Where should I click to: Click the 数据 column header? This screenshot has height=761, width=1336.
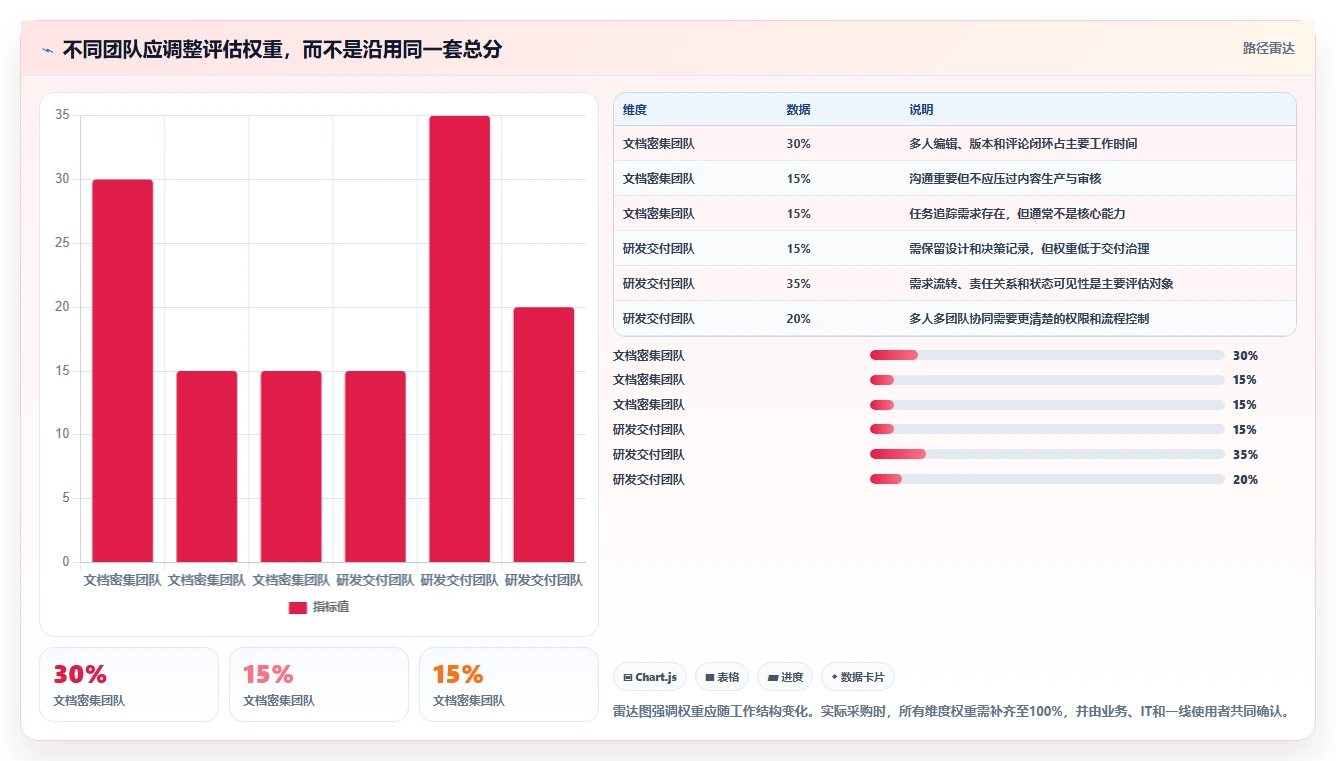point(798,110)
